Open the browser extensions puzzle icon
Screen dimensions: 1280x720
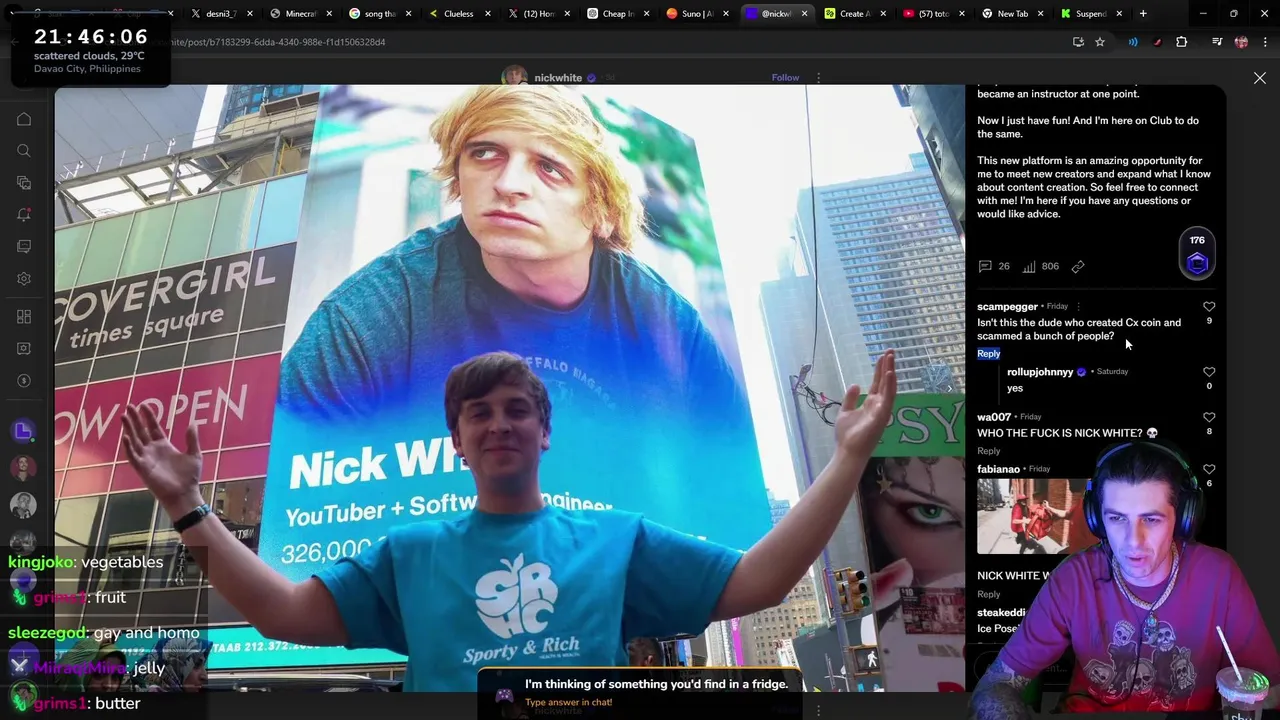[x=1182, y=42]
